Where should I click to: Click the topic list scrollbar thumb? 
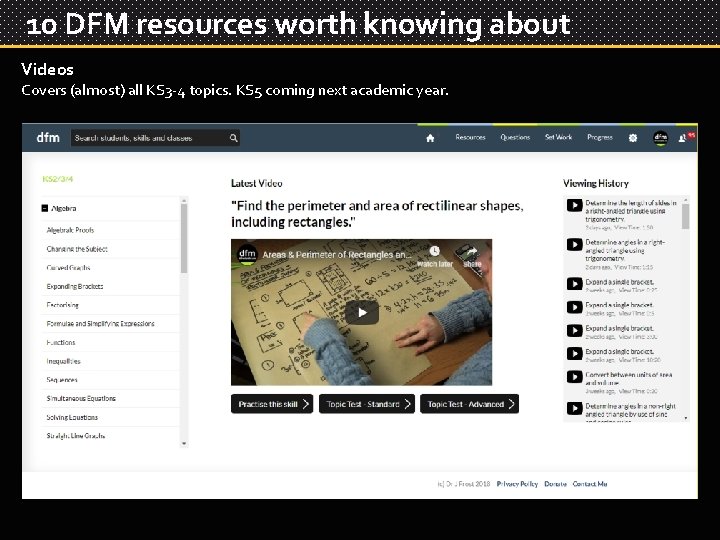(x=184, y=238)
